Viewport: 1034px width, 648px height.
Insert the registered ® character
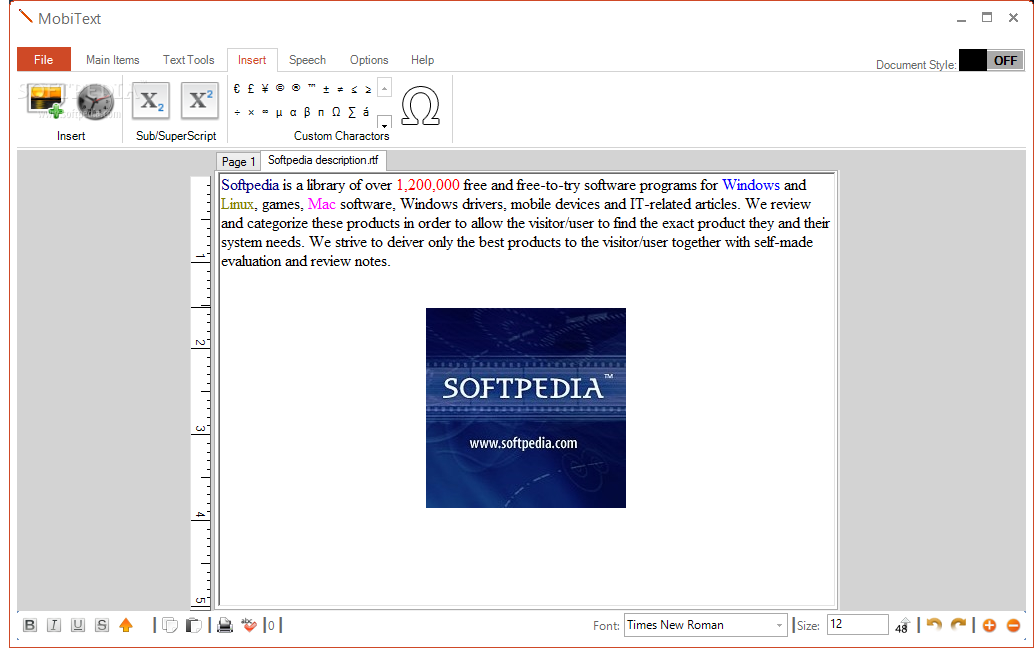click(x=296, y=88)
